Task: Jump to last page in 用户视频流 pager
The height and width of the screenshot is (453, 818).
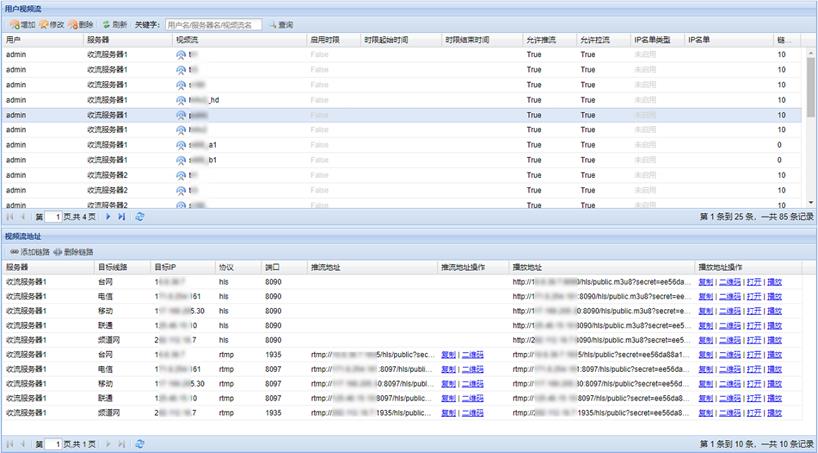Action: (122, 217)
